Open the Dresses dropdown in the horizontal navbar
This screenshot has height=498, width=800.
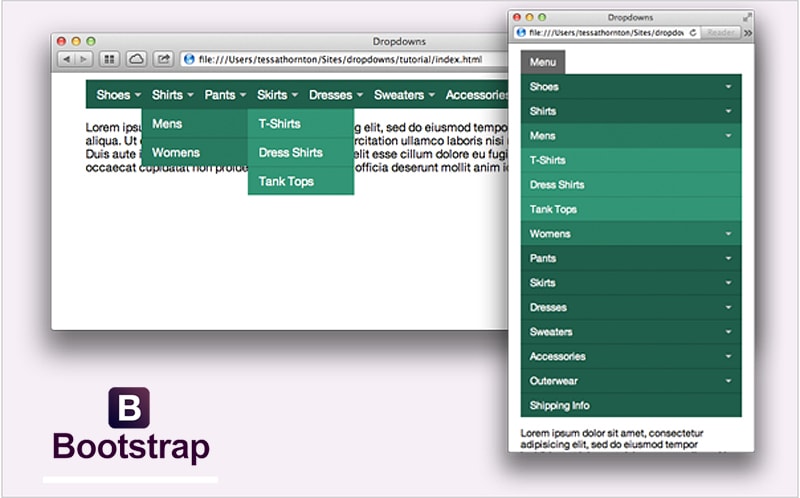tap(336, 95)
